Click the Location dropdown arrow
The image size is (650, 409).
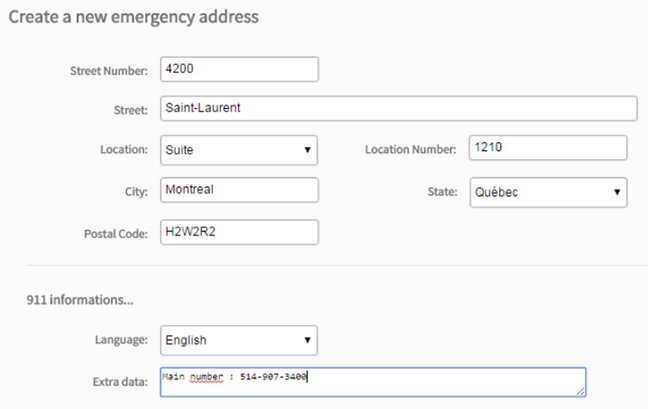[x=307, y=150]
